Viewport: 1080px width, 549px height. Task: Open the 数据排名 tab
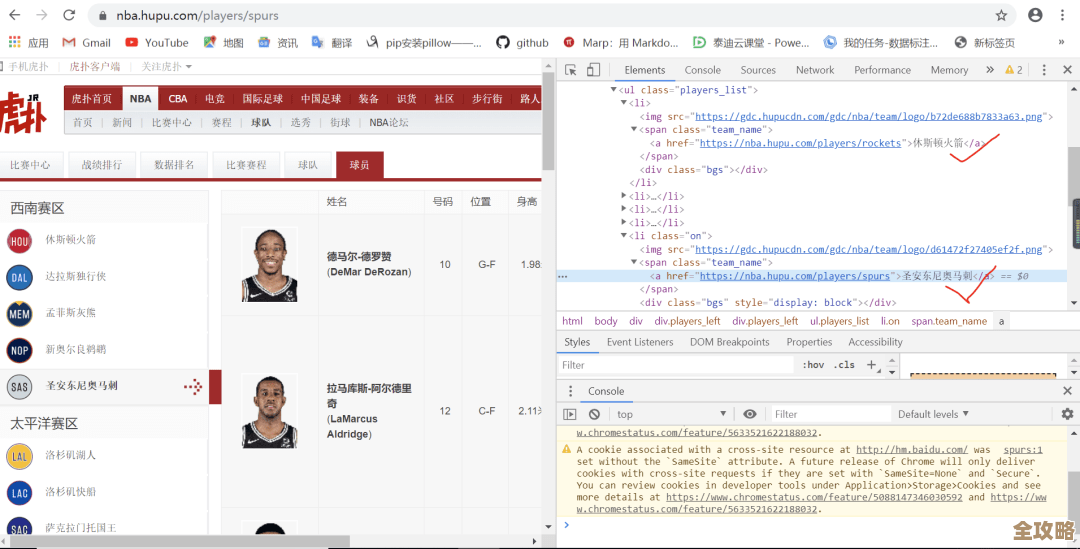coord(174,165)
